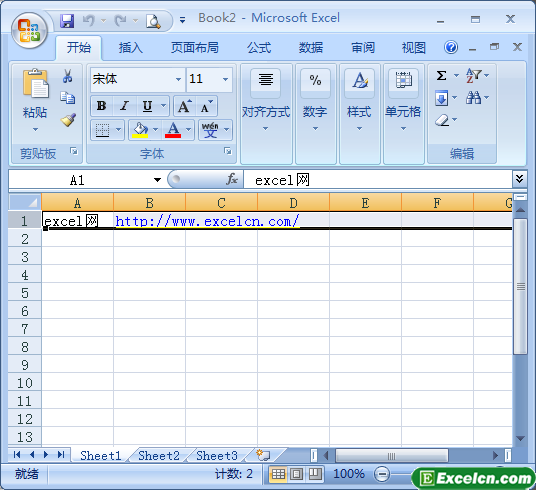Copy selection with the copy icon
Viewport: 536px width, 490px height.
(x=68, y=98)
